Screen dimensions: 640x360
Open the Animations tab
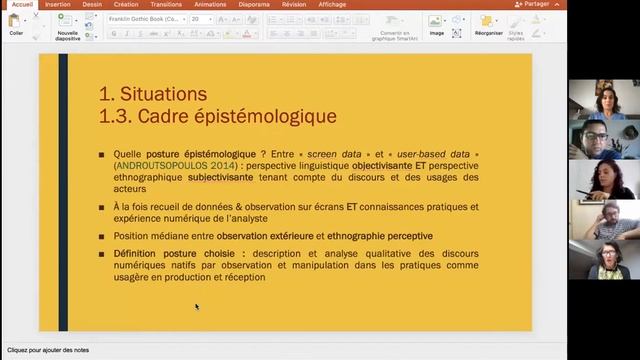210,4
